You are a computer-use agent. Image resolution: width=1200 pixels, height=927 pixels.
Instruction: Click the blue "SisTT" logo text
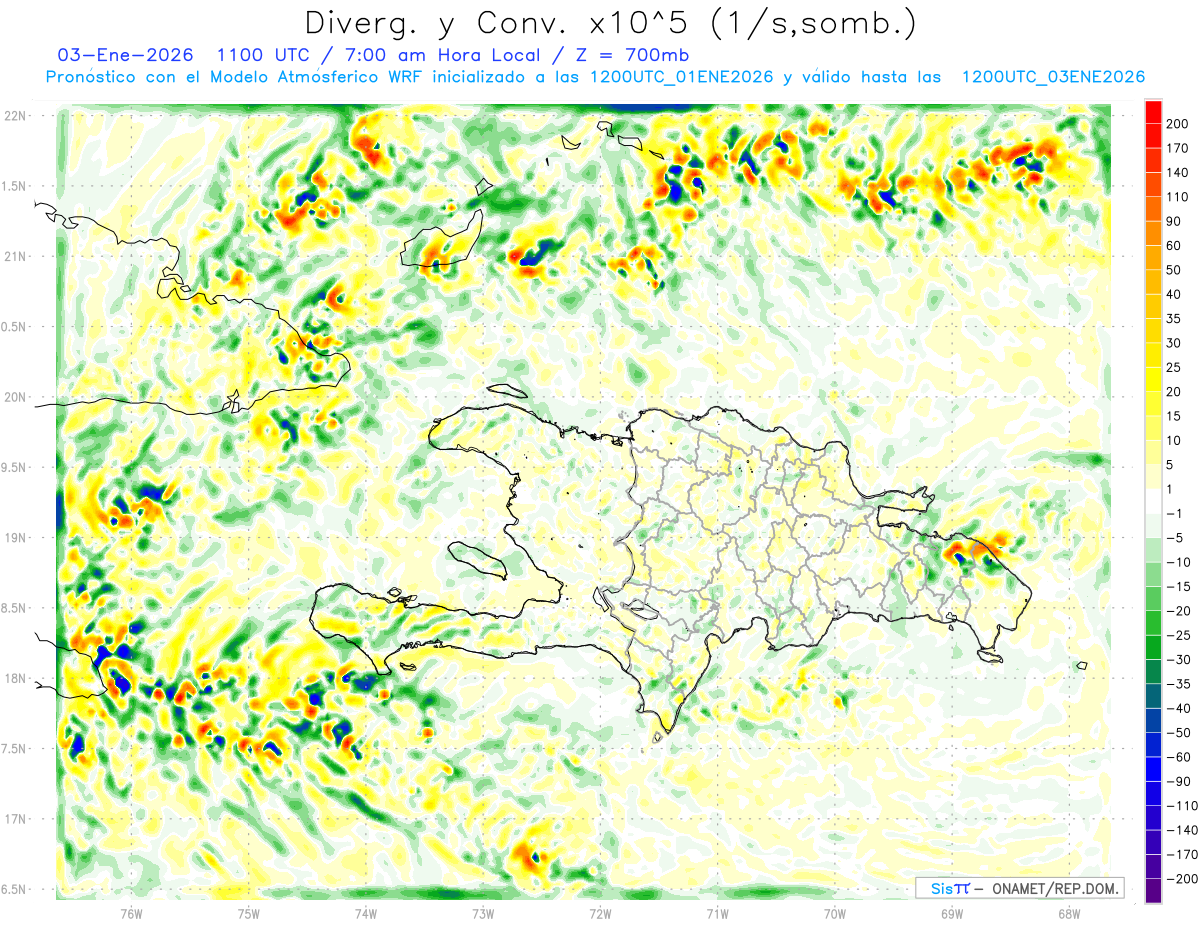(950, 888)
